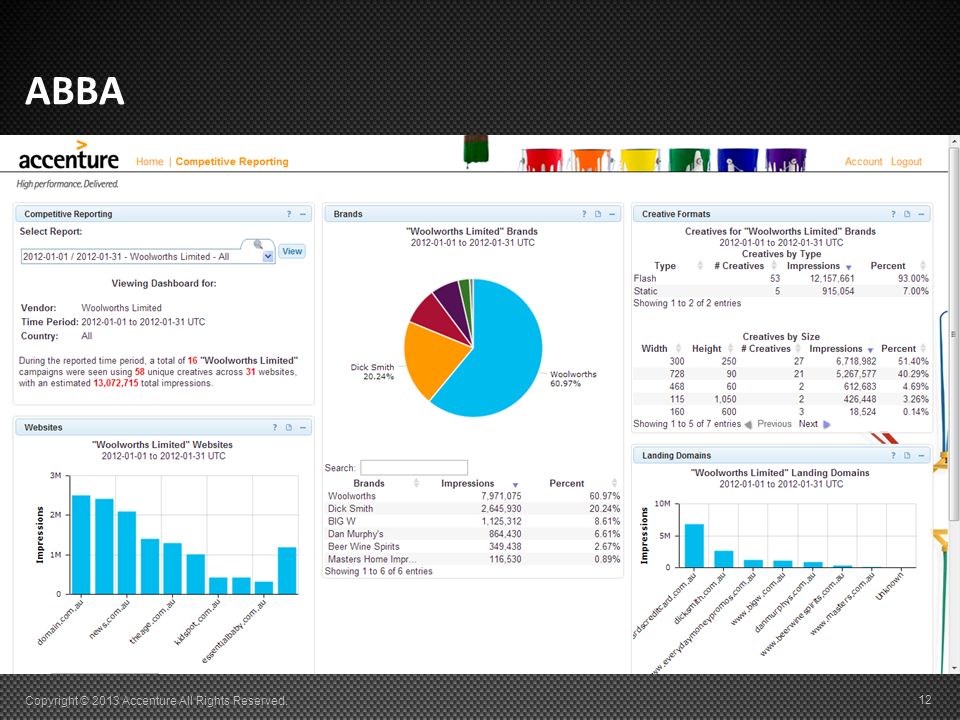Click the 13,072,715 total impressions figure
The height and width of the screenshot is (720, 960).
tap(116, 383)
